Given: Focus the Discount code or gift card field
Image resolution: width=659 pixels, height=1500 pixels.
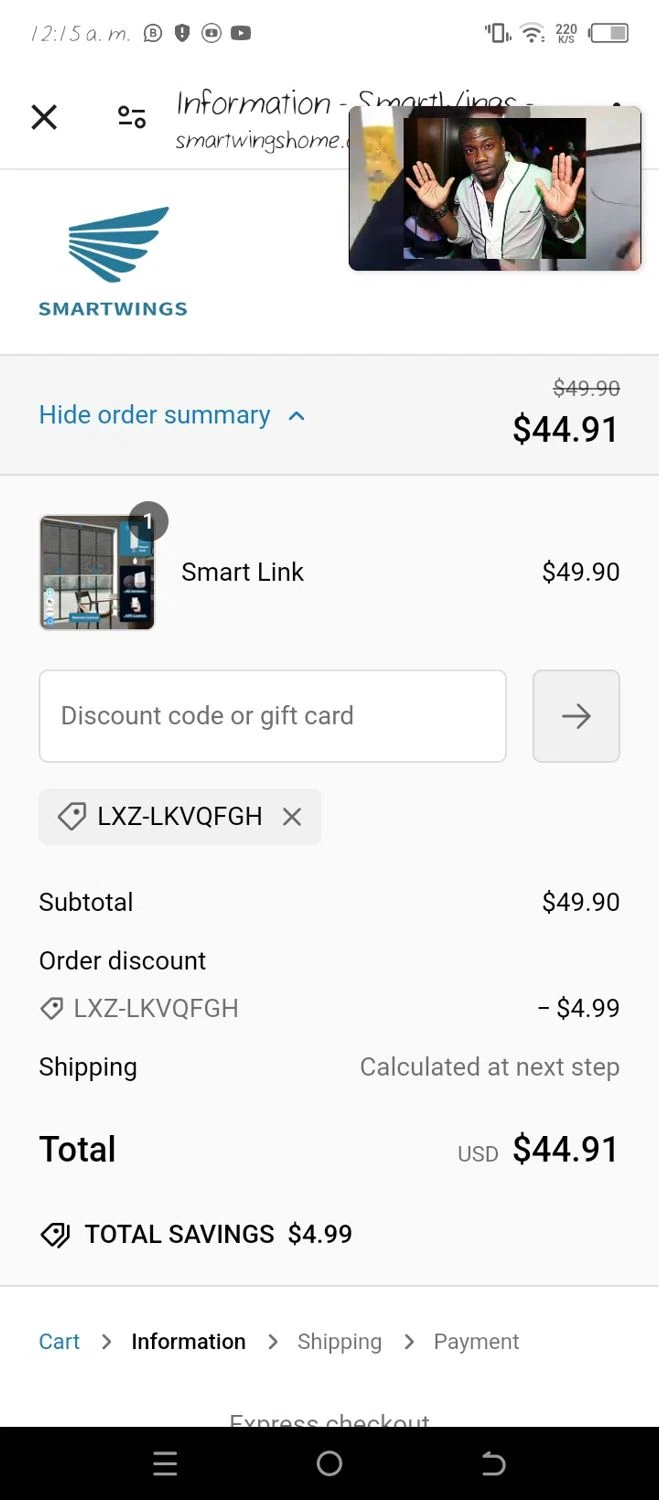Looking at the screenshot, I should click(x=273, y=716).
